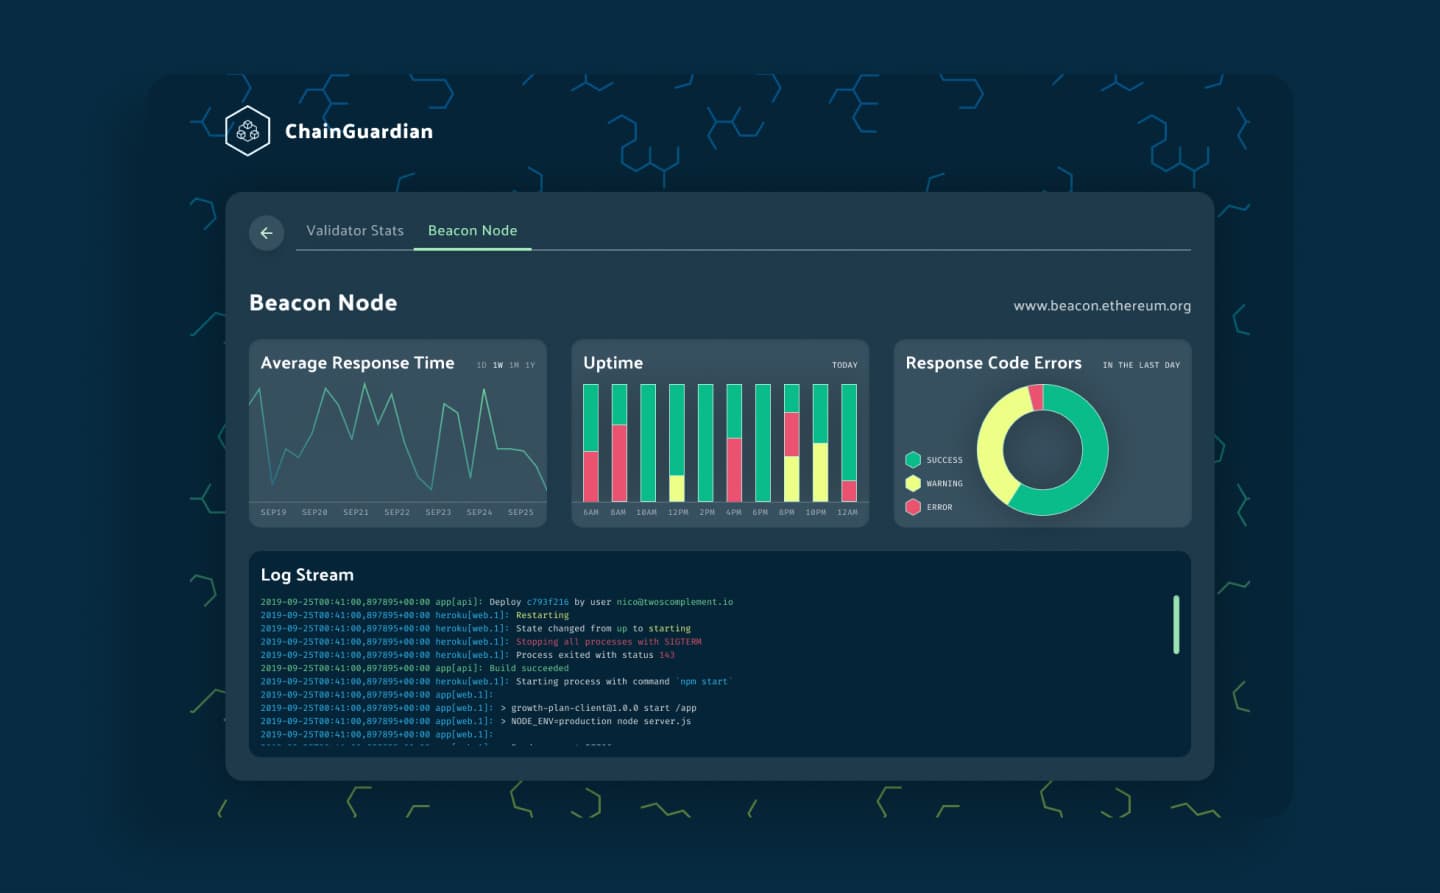Click the Log Stream scrollbar thumb
Viewport: 1440px width, 893px height.
coord(1176,625)
